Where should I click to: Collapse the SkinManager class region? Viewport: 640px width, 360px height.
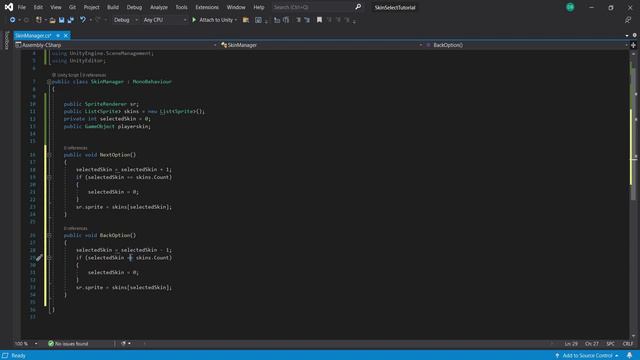[49, 82]
